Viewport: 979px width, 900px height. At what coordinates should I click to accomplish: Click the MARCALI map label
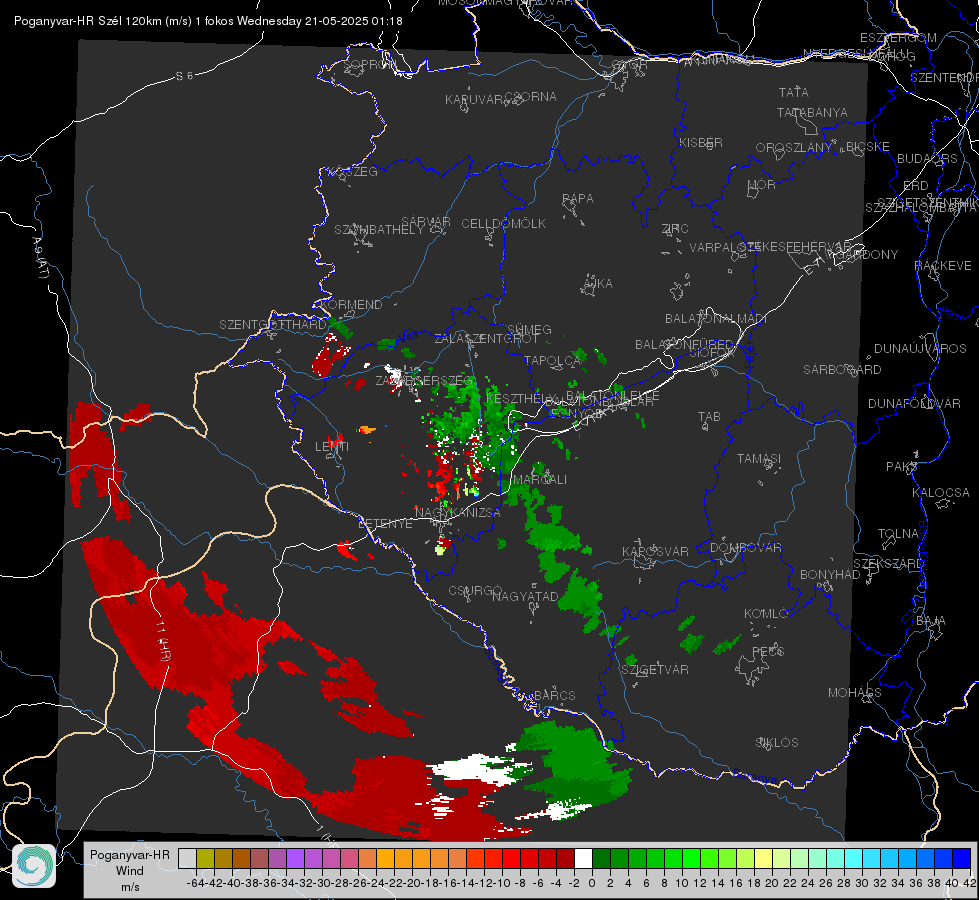(539, 480)
